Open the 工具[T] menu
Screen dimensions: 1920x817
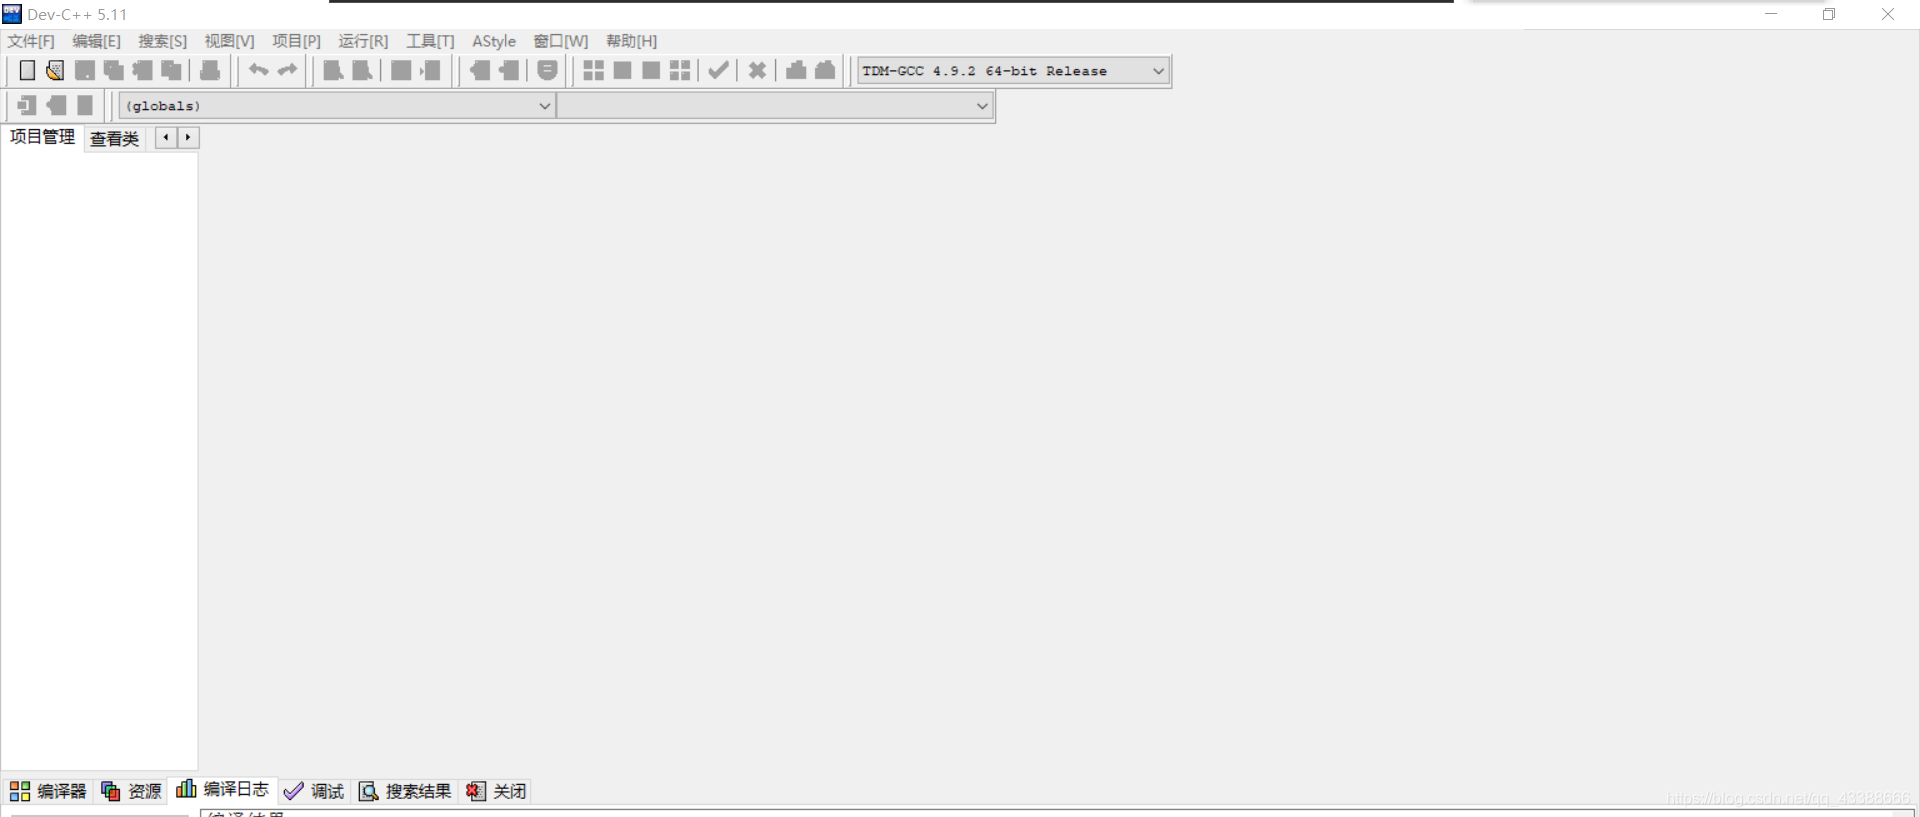click(430, 41)
